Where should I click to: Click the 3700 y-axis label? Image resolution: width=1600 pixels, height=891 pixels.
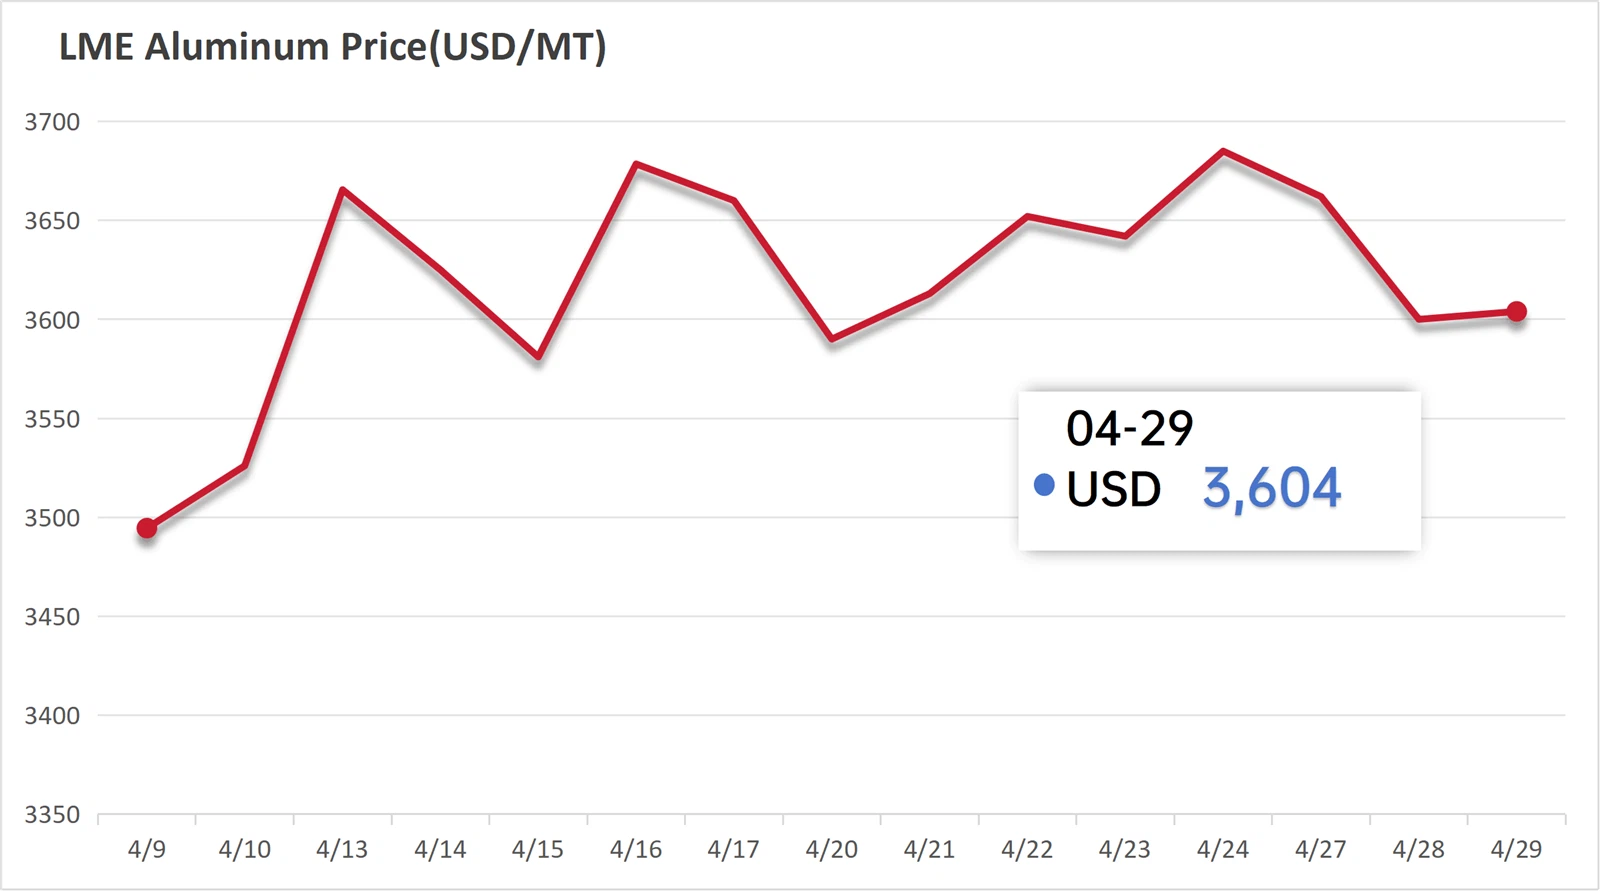(x=52, y=122)
